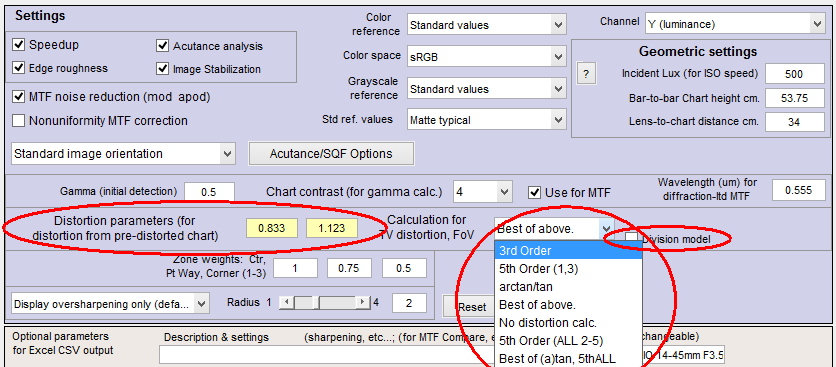Open Standard image orientation dropdown
This screenshot has width=836, height=367.
click(123, 154)
